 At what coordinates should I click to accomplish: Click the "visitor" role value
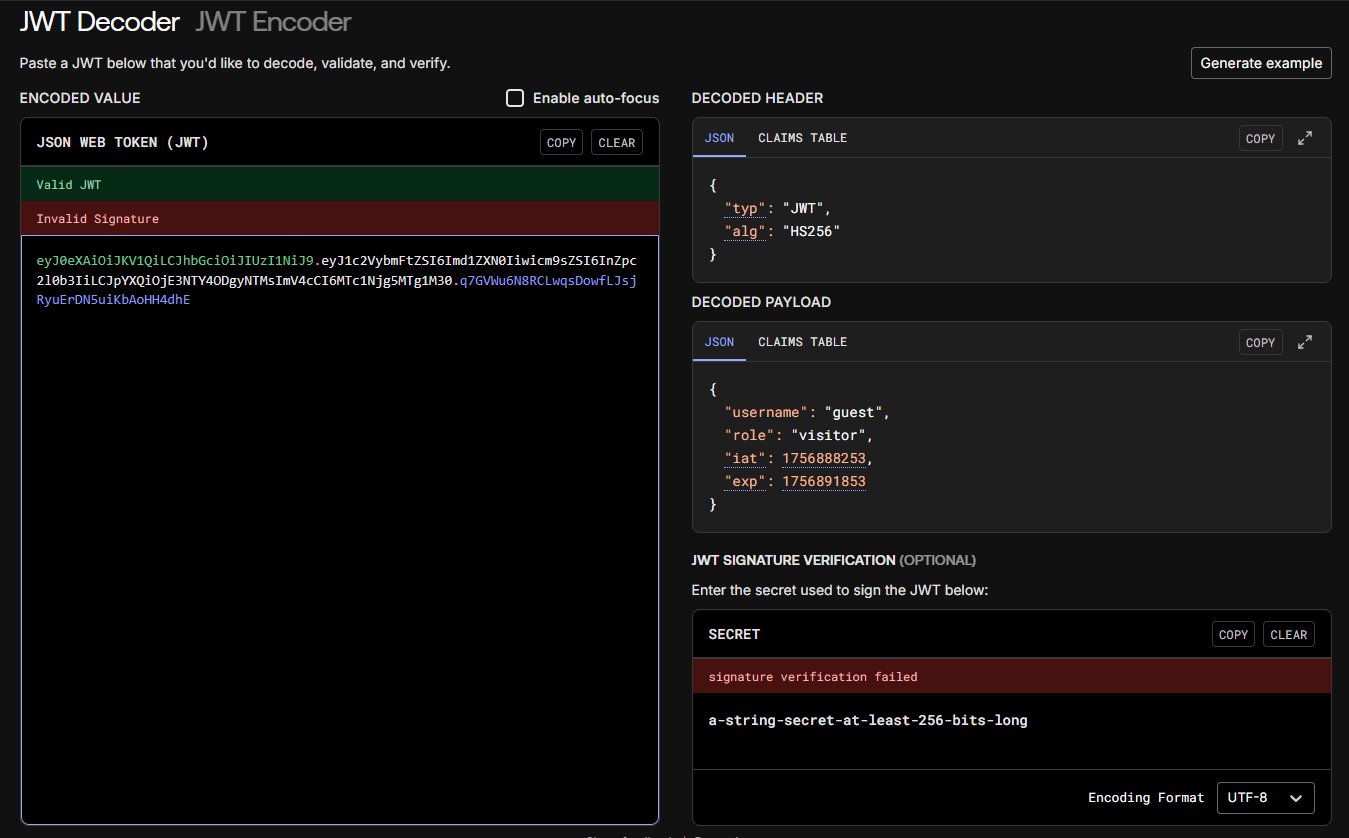coord(828,435)
